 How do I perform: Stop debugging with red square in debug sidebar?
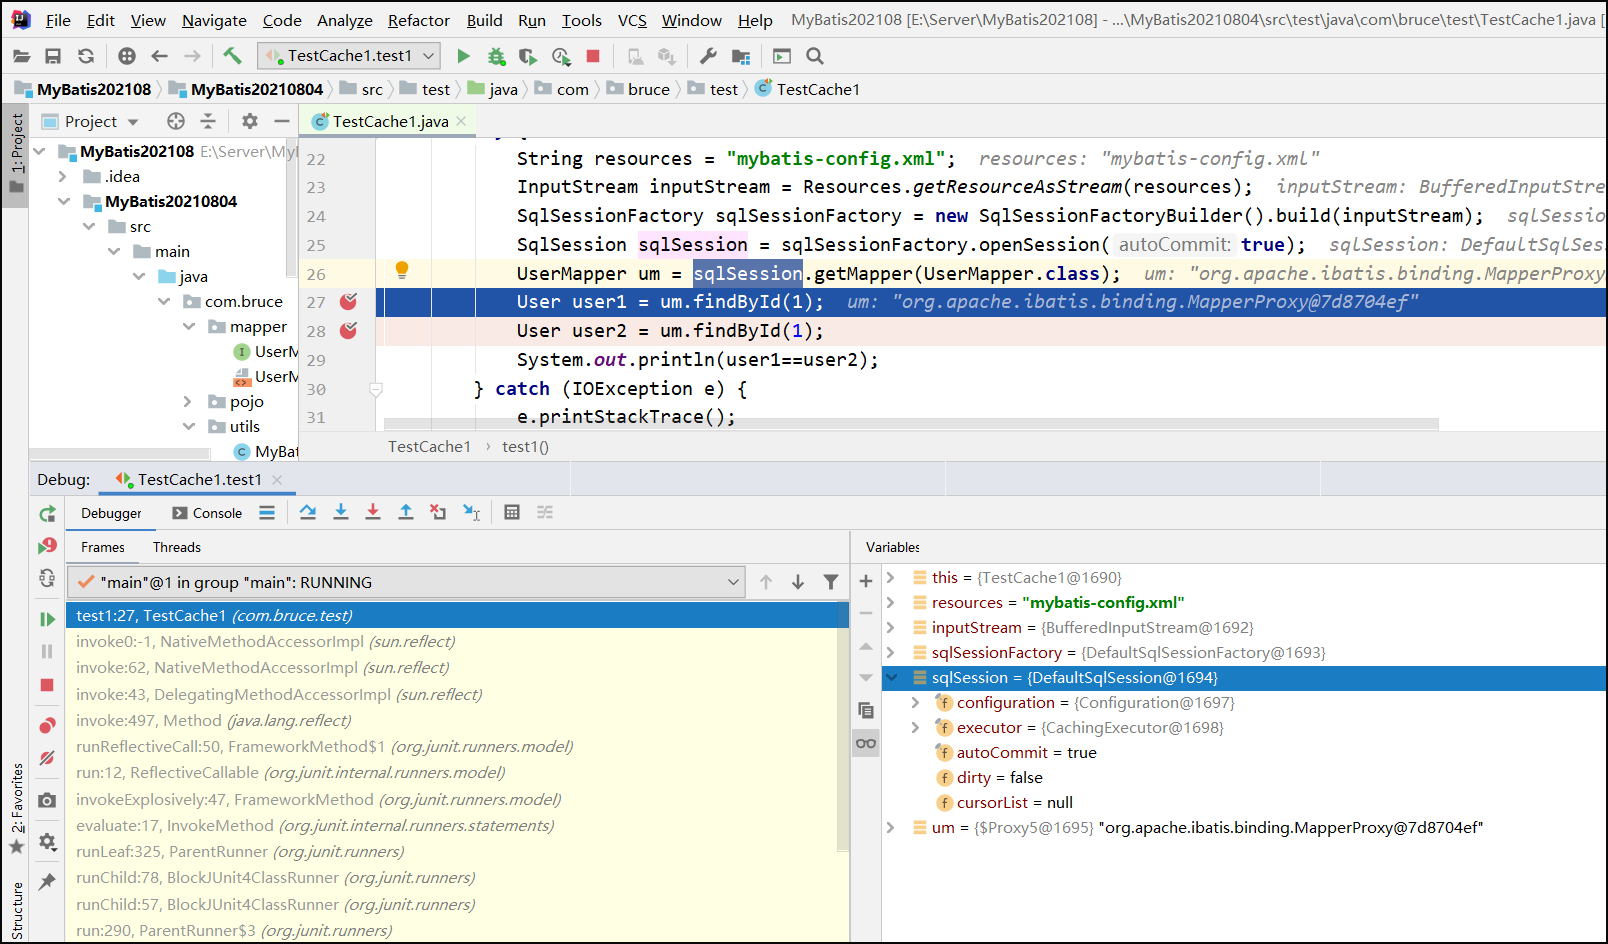pos(47,685)
